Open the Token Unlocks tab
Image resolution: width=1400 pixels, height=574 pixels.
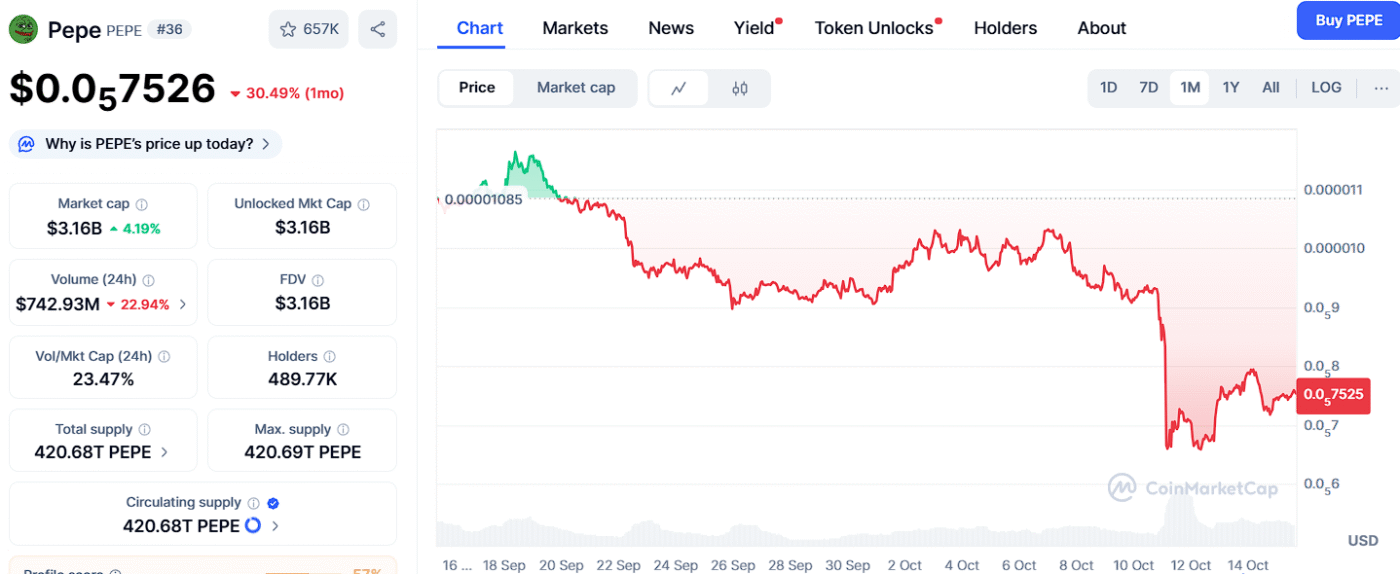tap(874, 28)
